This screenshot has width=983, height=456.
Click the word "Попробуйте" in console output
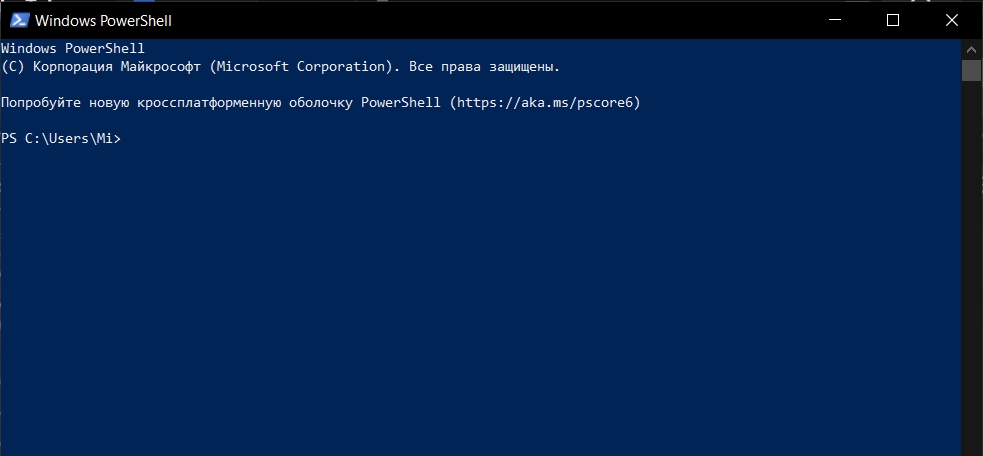click(x=41, y=102)
